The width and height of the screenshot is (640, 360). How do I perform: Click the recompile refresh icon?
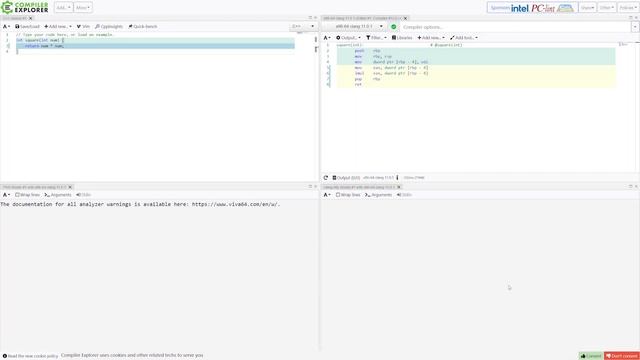click(x=326, y=178)
